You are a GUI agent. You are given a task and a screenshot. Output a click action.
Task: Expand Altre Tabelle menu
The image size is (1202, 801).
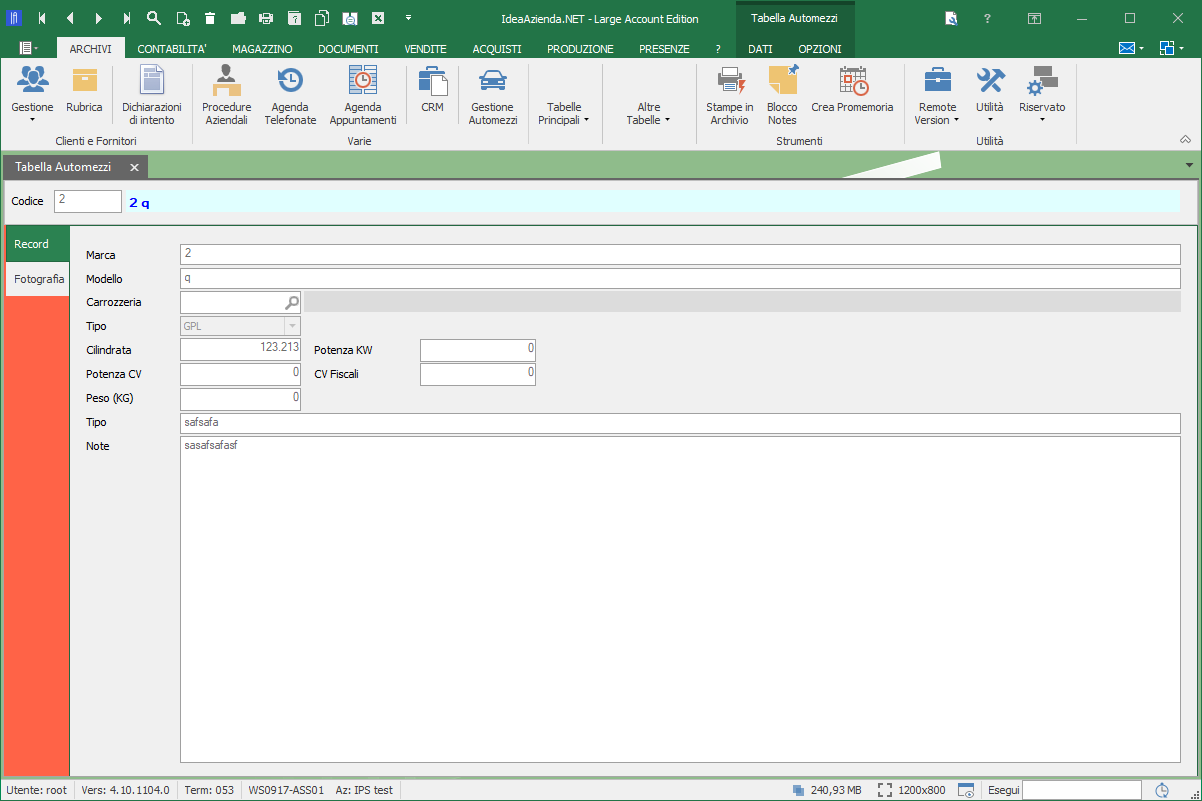[x=648, y=113]
